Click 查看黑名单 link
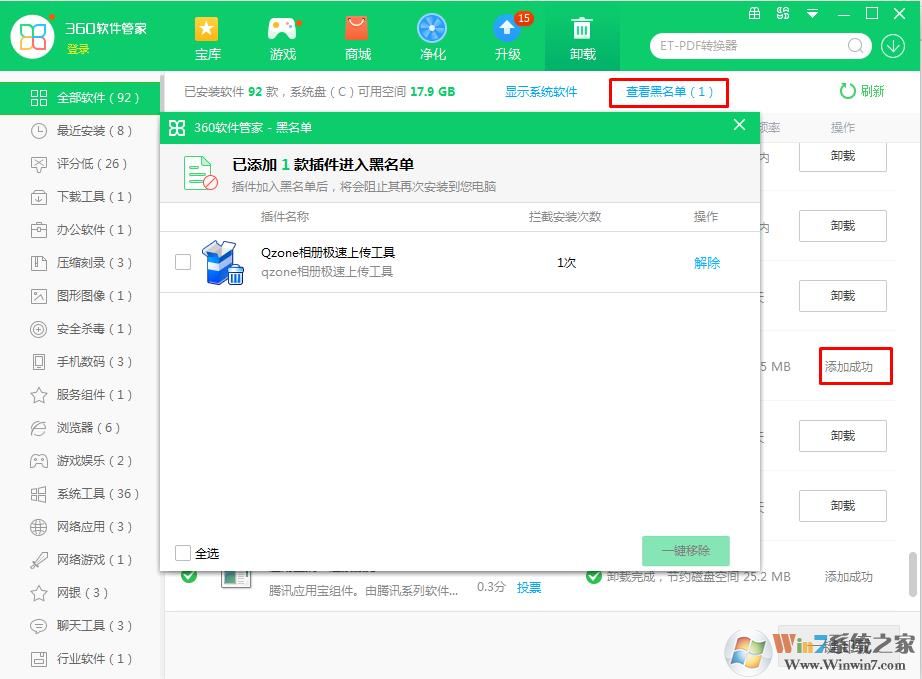 coord(669,92)
